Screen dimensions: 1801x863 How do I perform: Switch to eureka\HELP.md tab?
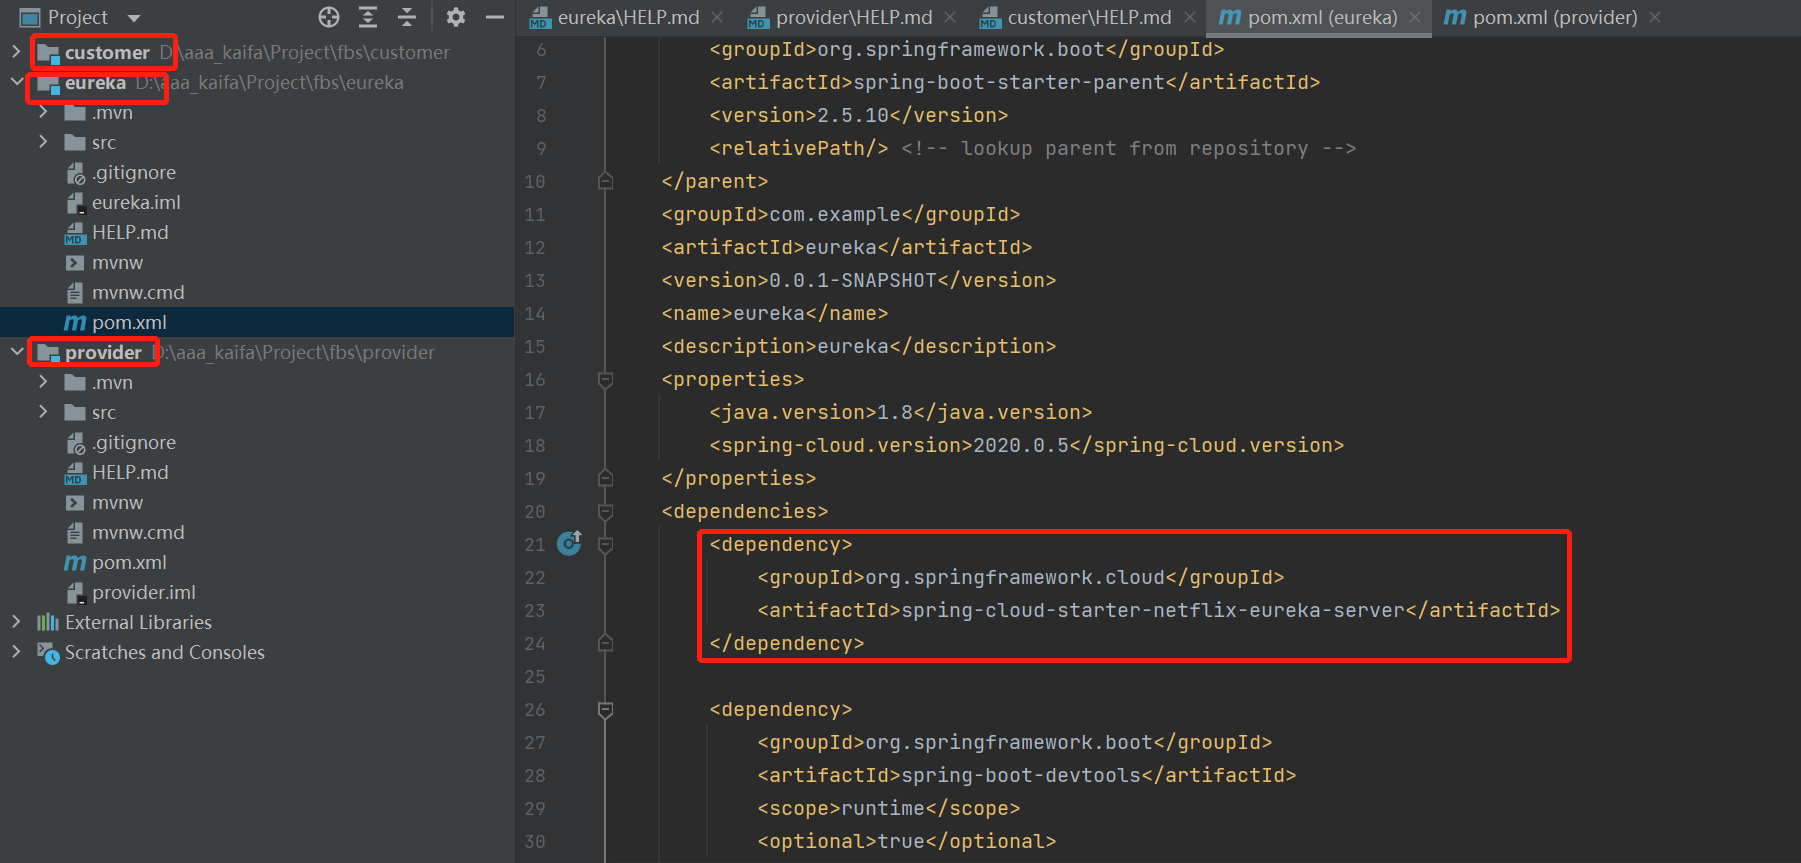coord(628,17)
